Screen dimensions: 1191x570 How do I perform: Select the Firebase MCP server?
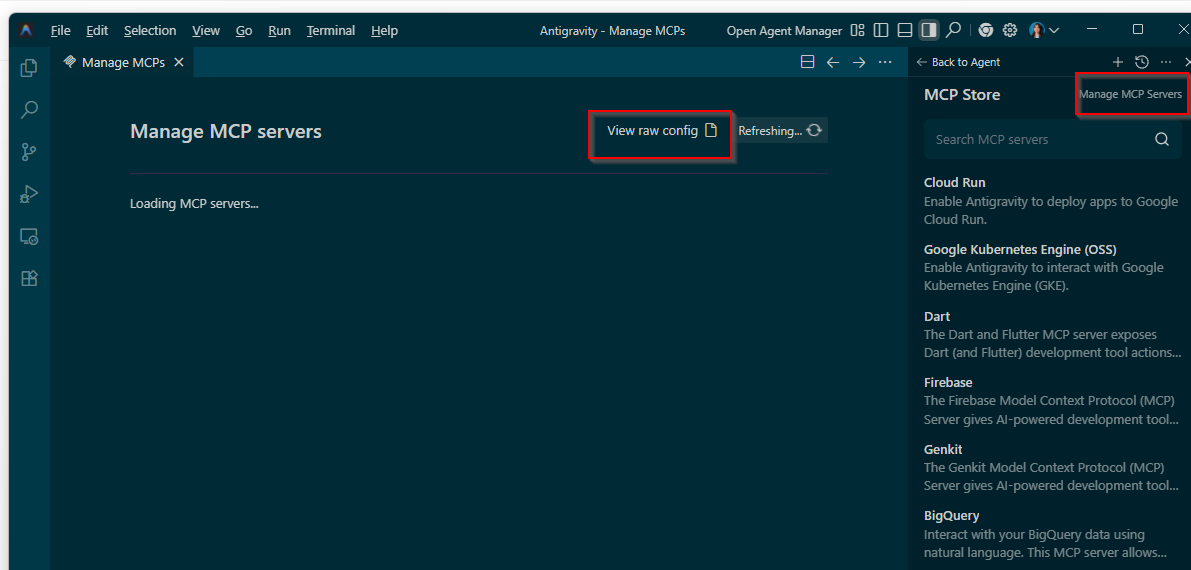coord(1053,401)
